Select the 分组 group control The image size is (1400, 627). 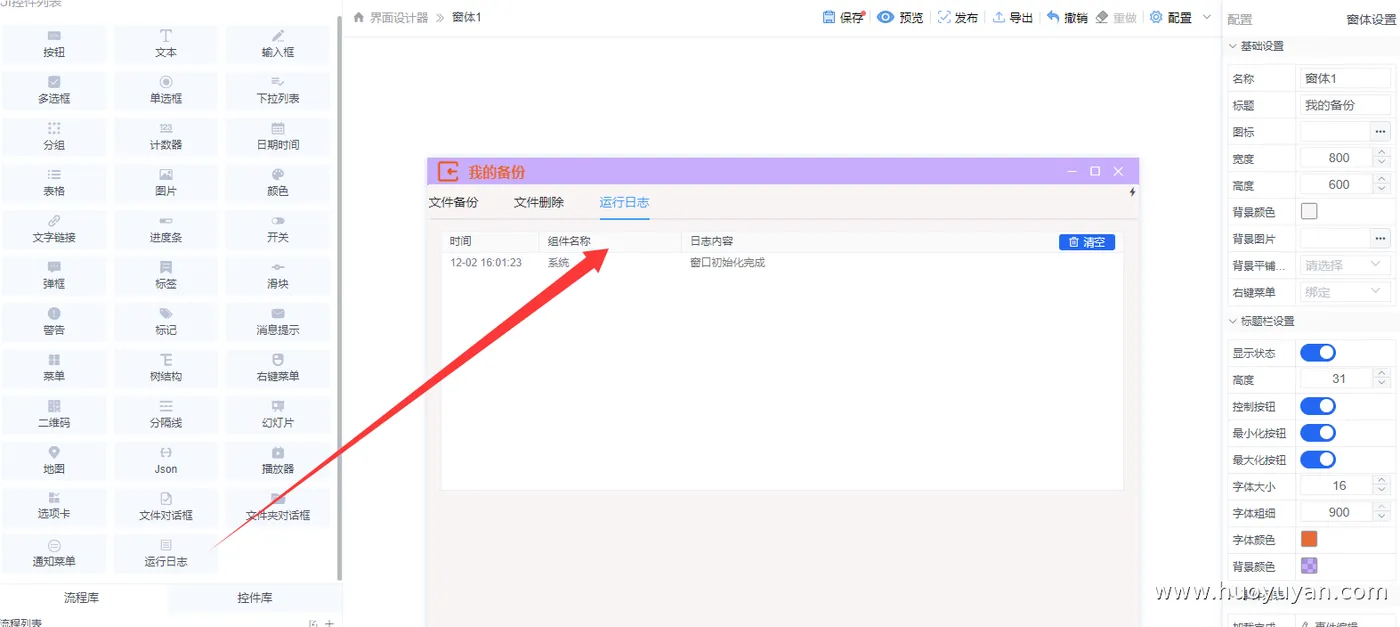pos(54,136)
